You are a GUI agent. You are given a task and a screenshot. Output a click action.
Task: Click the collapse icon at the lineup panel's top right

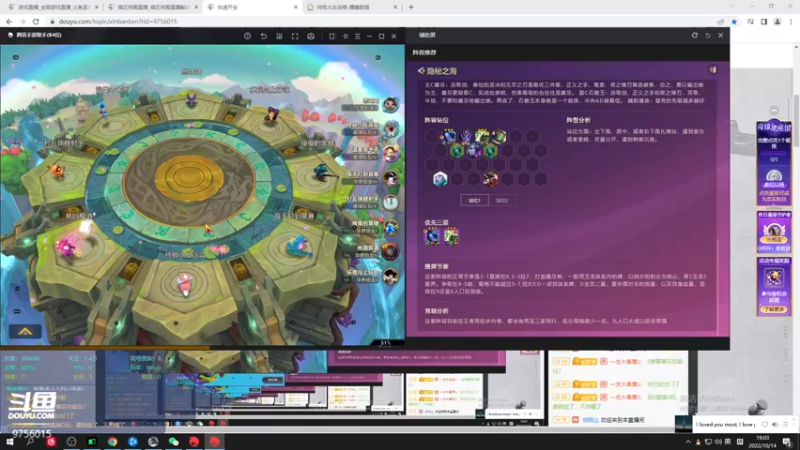tap(713, 70)
